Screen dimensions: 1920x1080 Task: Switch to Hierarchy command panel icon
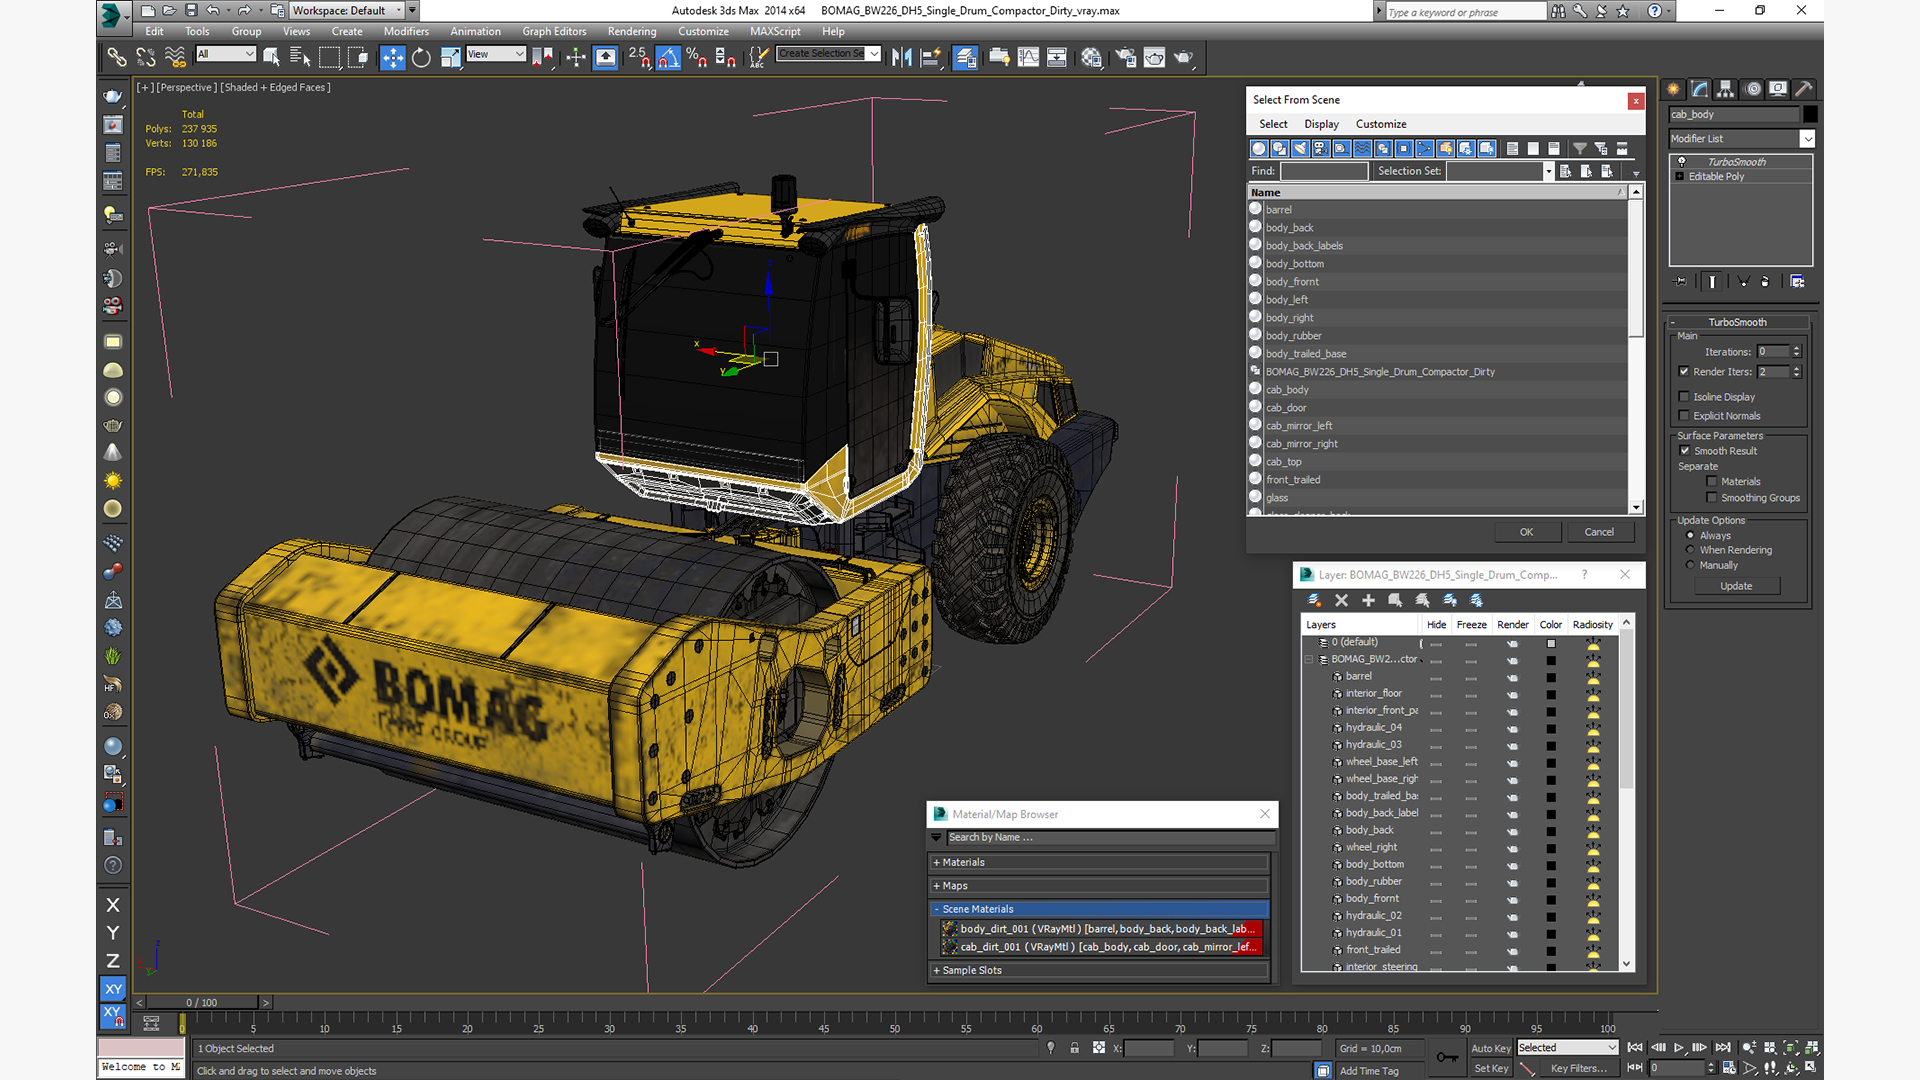[x=1726, y=89]
